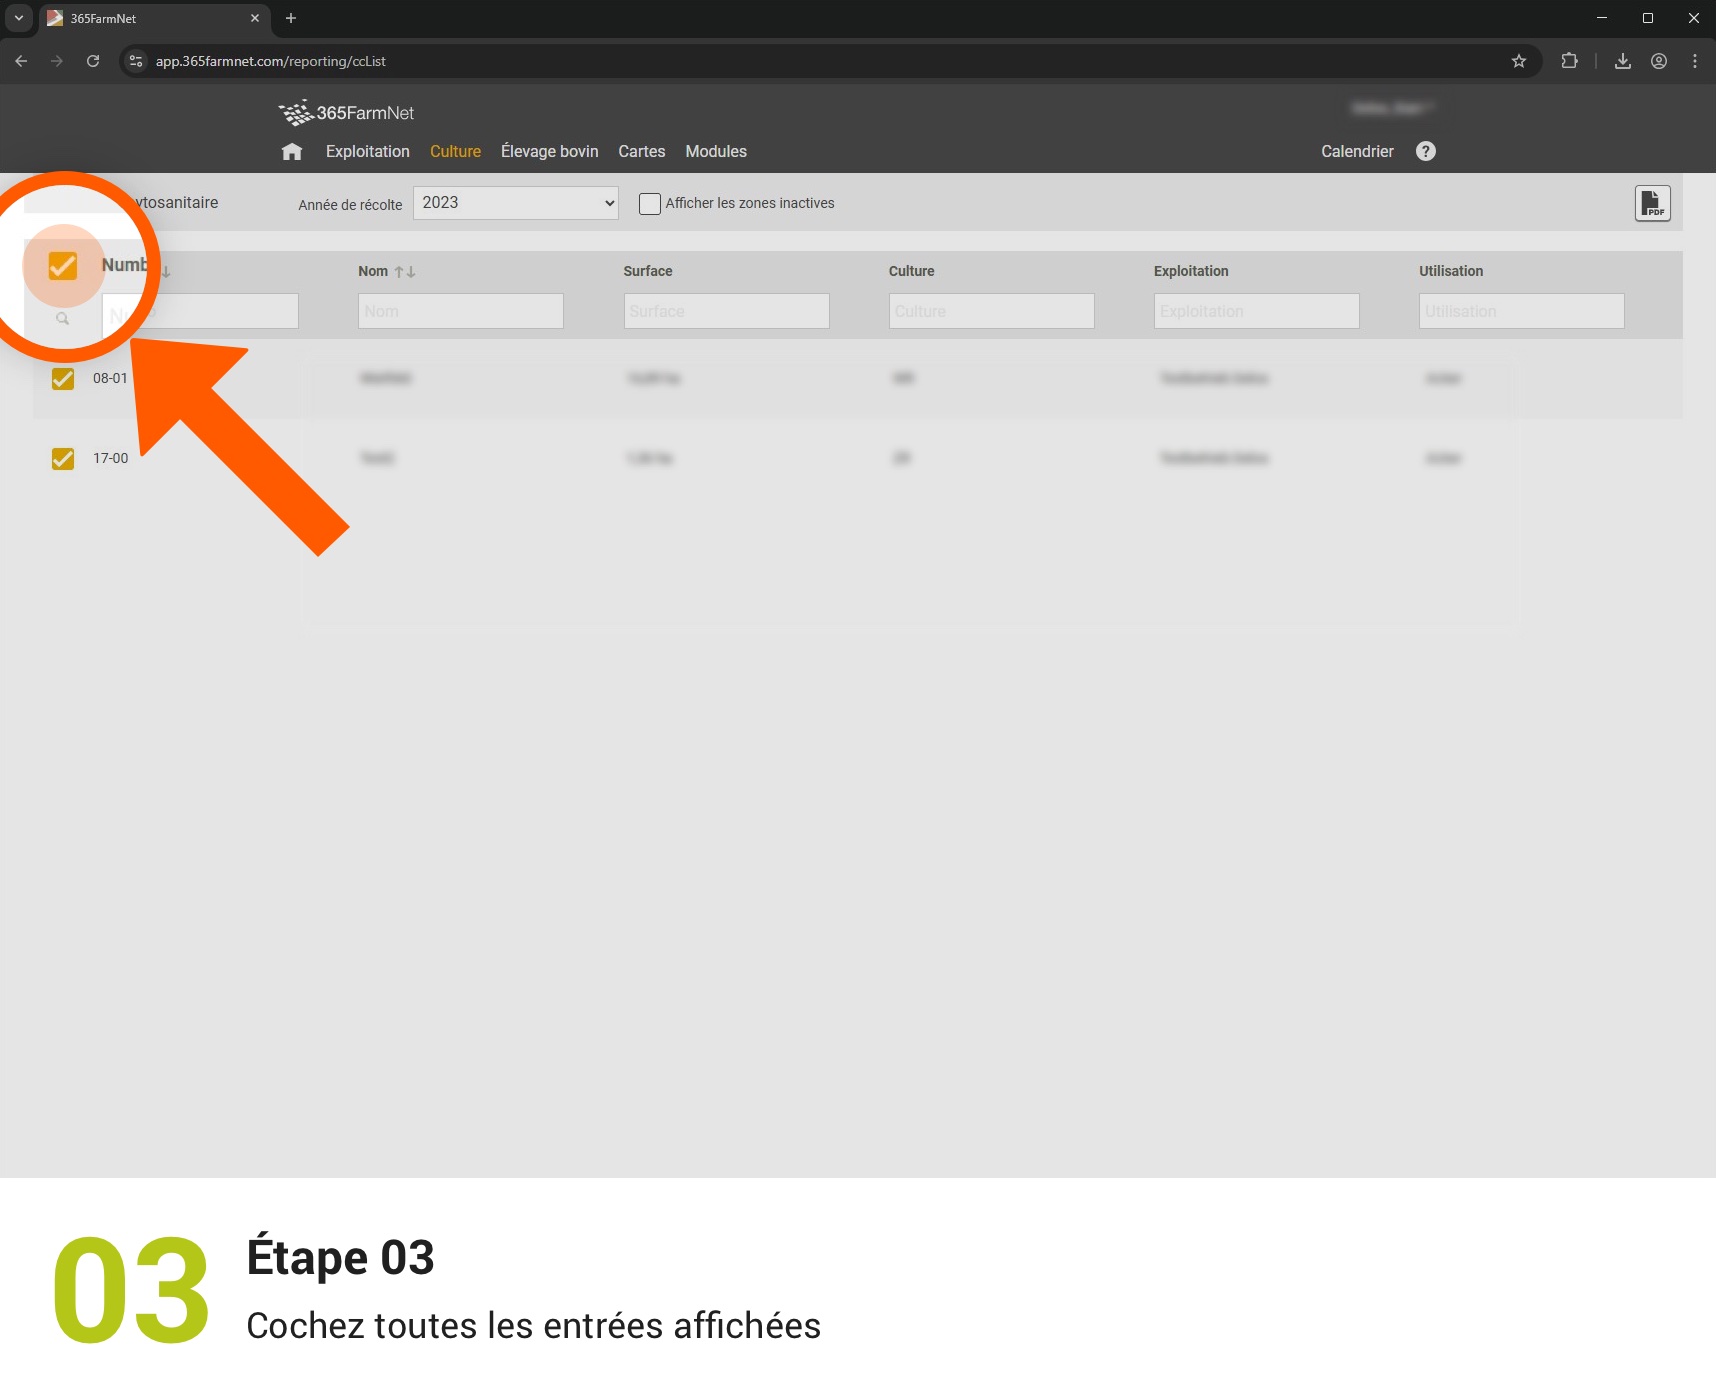Reload the page
This screenshot has width=1716, height=1392.
coord(93,61)
